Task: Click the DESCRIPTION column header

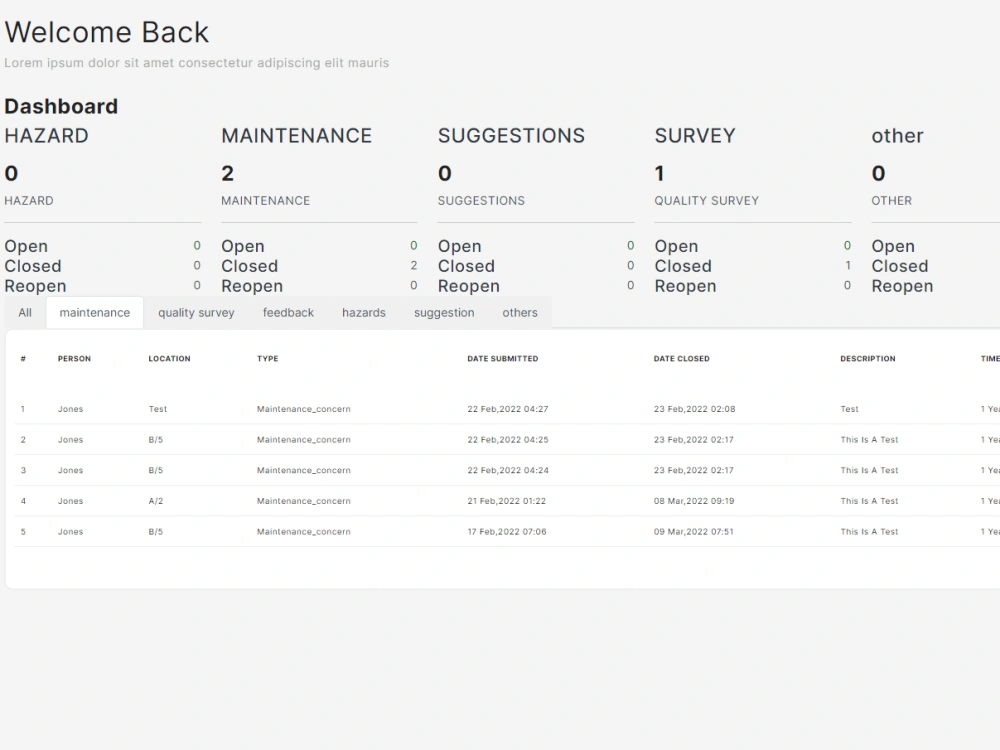Action: [867, 358]
